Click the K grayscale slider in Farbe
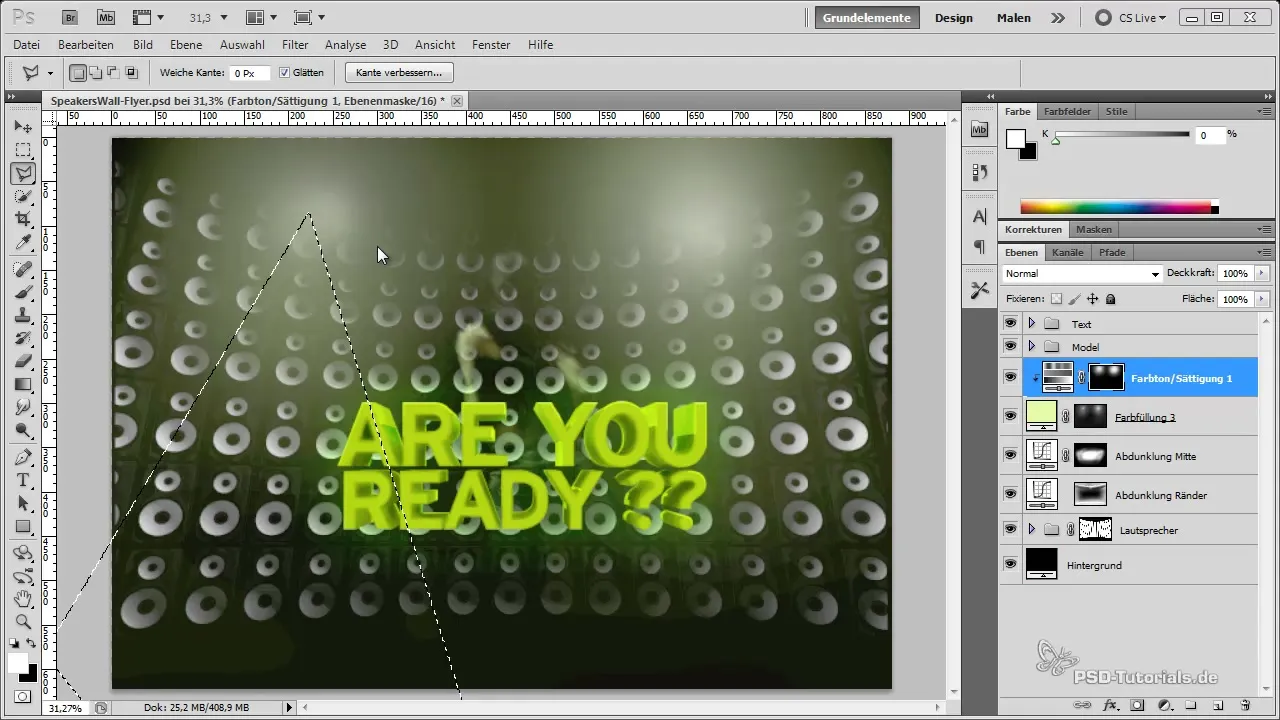1280x720 pixels. pos(1122,136)
